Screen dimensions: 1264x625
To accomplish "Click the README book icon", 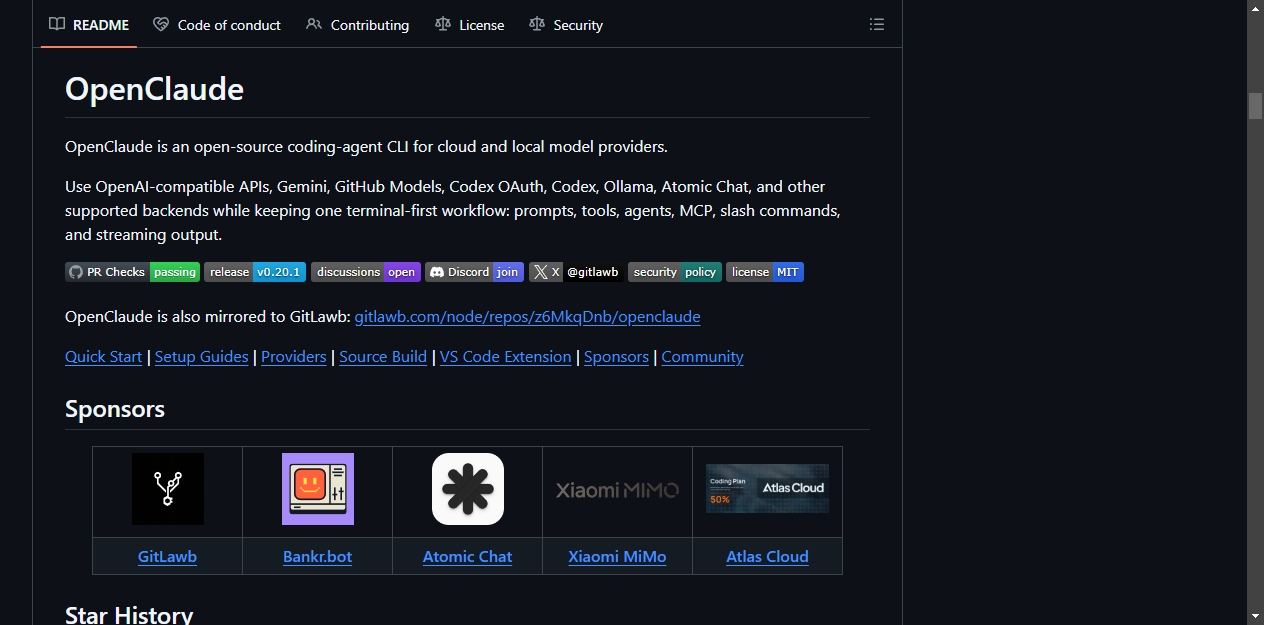I will [57, 24].
